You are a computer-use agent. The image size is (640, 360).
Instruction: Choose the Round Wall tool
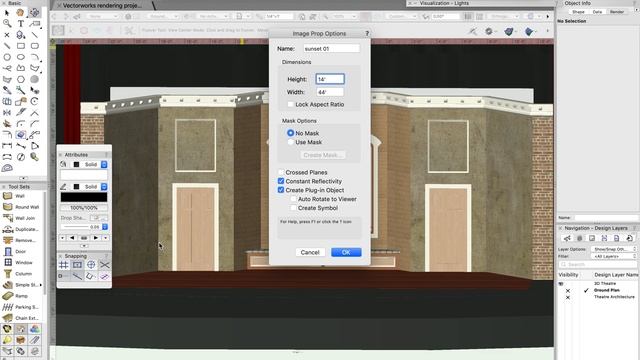click(x=22, y=207)
